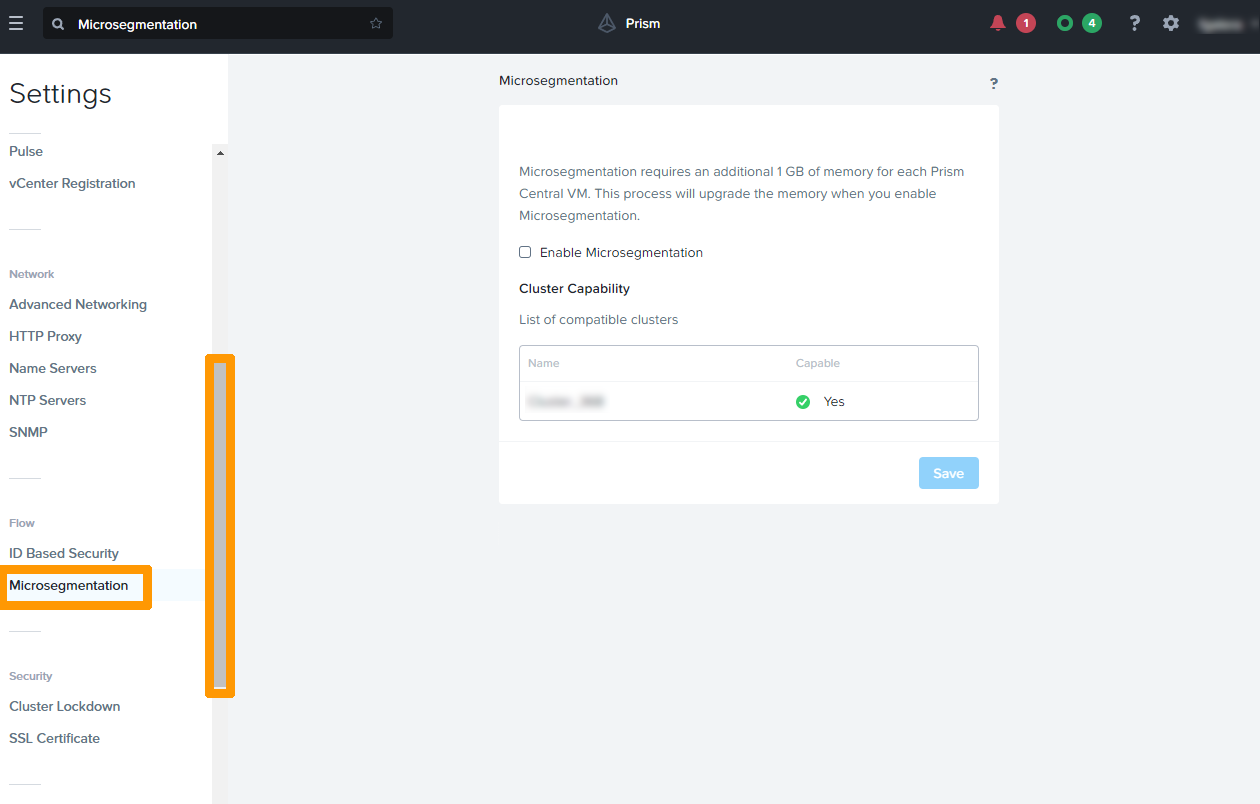The width and height of the screenshot is (1260, 804).
Task: Click the Microsegmentation panel help icon
Action: [993, 83]
